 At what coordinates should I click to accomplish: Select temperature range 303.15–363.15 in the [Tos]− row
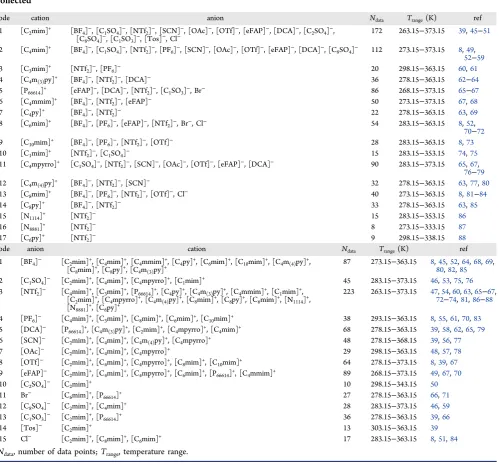pyautogui.click(x=394, y=428)
